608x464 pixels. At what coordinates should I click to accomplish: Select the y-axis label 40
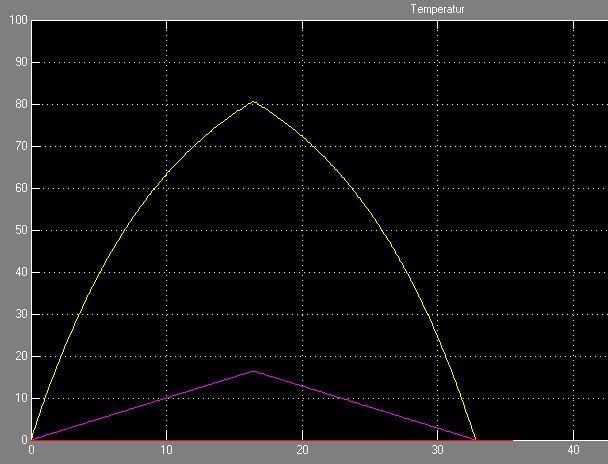pos(17,272)
